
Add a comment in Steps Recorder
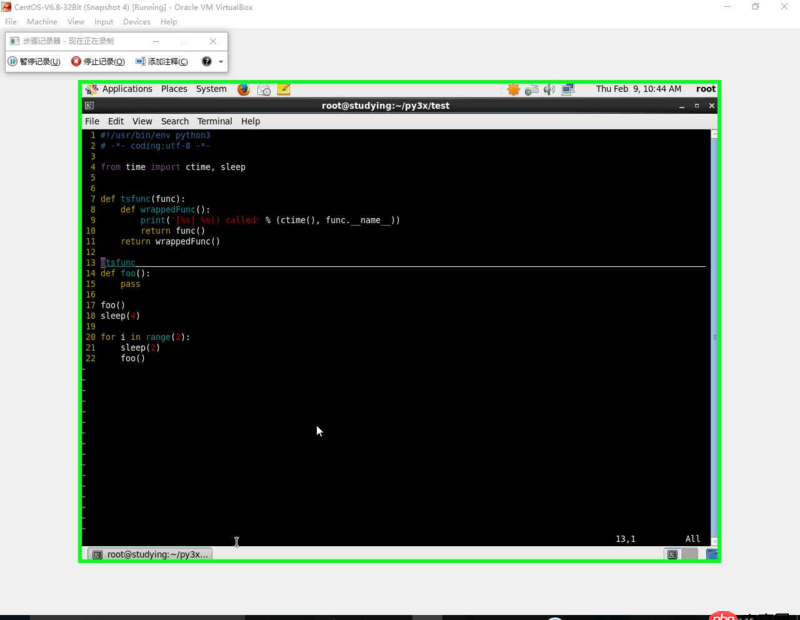(162, 61)
